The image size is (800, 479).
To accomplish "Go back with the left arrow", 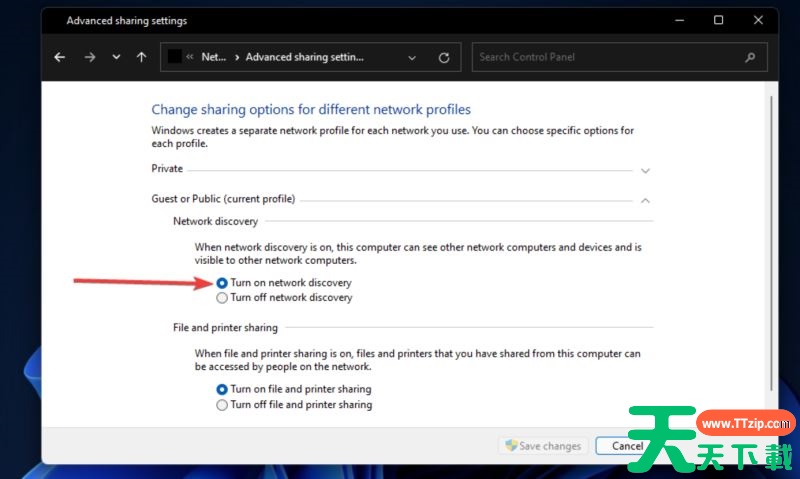I will click(60, 57).
